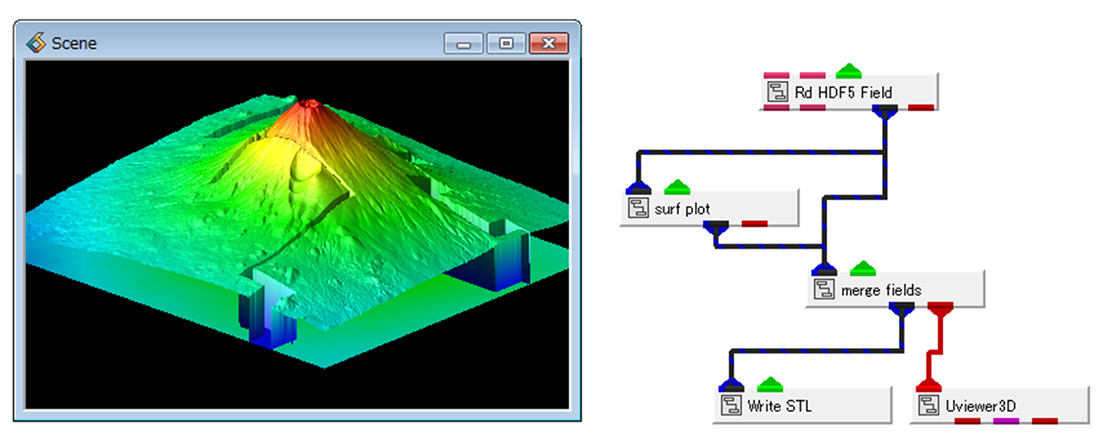Click the red input port on Uviewer3D
Viewport: 1100px width, 446px height.
point(929,385)
